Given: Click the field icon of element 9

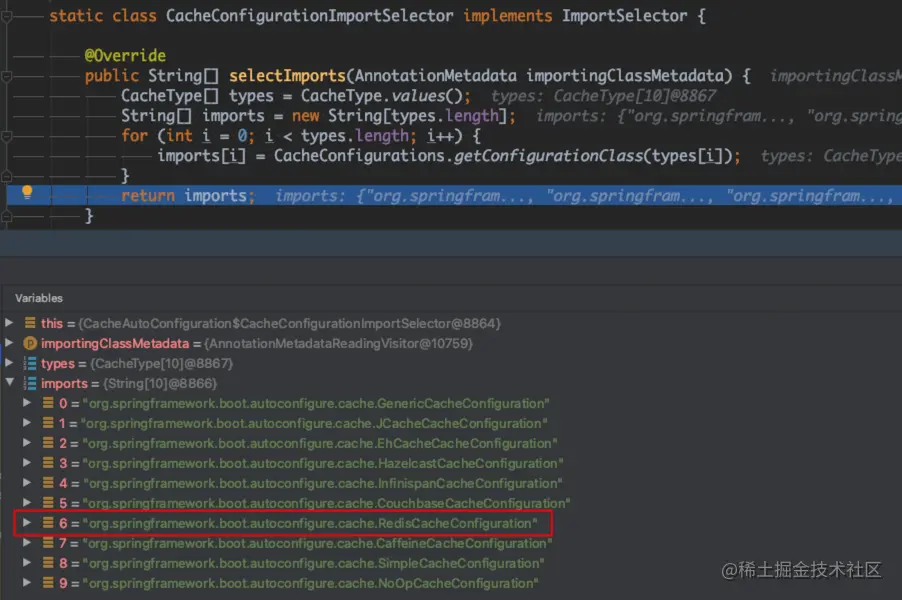Looking at the screenshot, I should (x=48, y=583).
